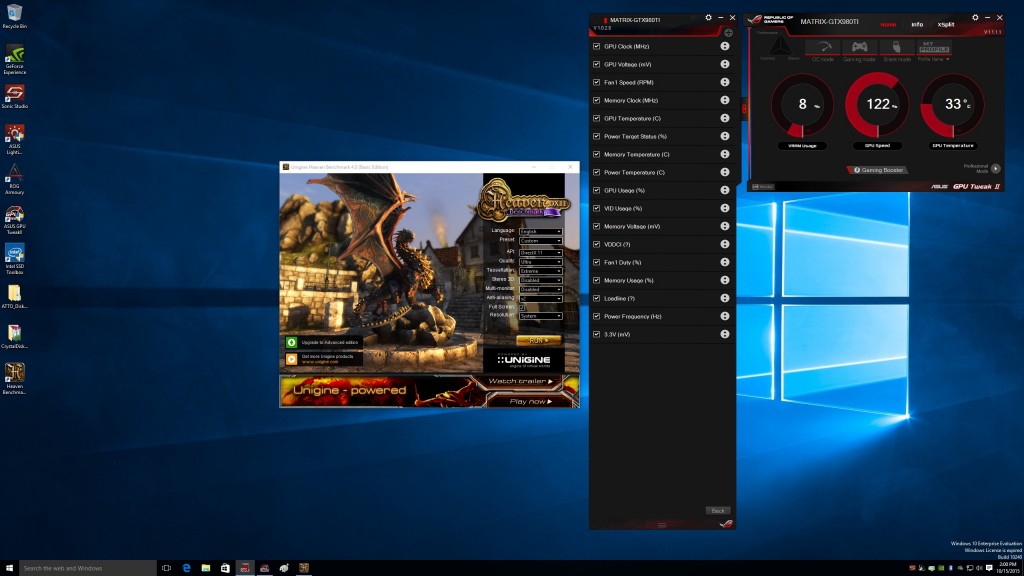
Task: Open the Recycle Bin desktop icon
Action: pyautogui.click(x=14, y=16)
